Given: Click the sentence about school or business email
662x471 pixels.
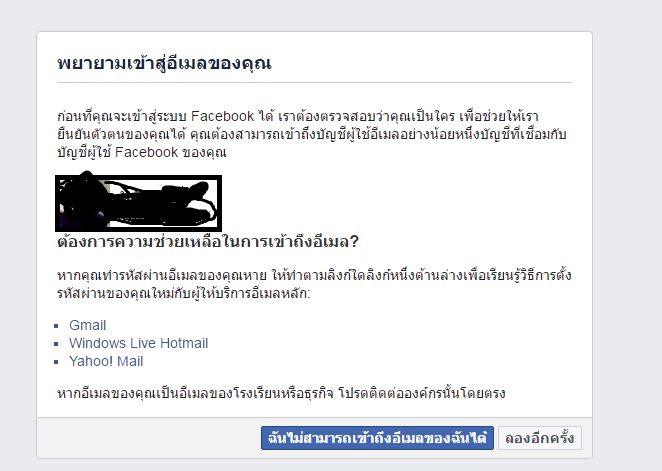Looking at the screenshot, I should (x=281, y=393).
